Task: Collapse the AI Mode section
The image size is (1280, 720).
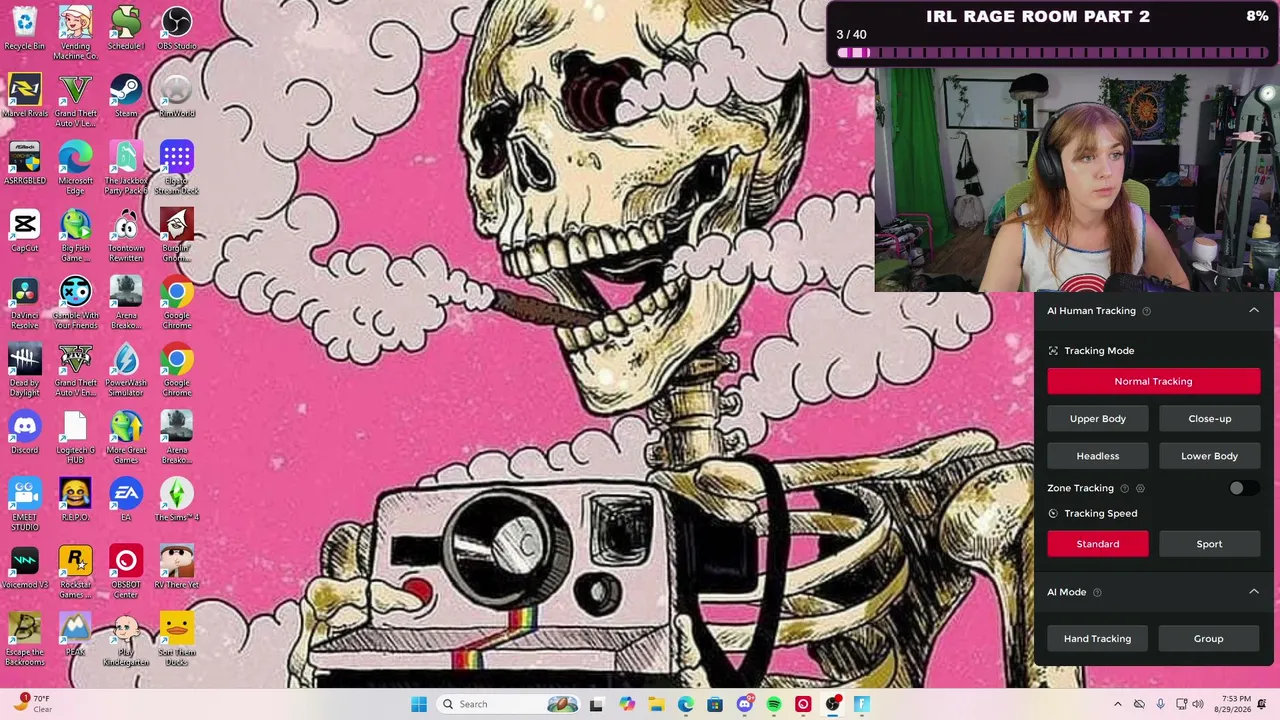Action: (1254, 592)
